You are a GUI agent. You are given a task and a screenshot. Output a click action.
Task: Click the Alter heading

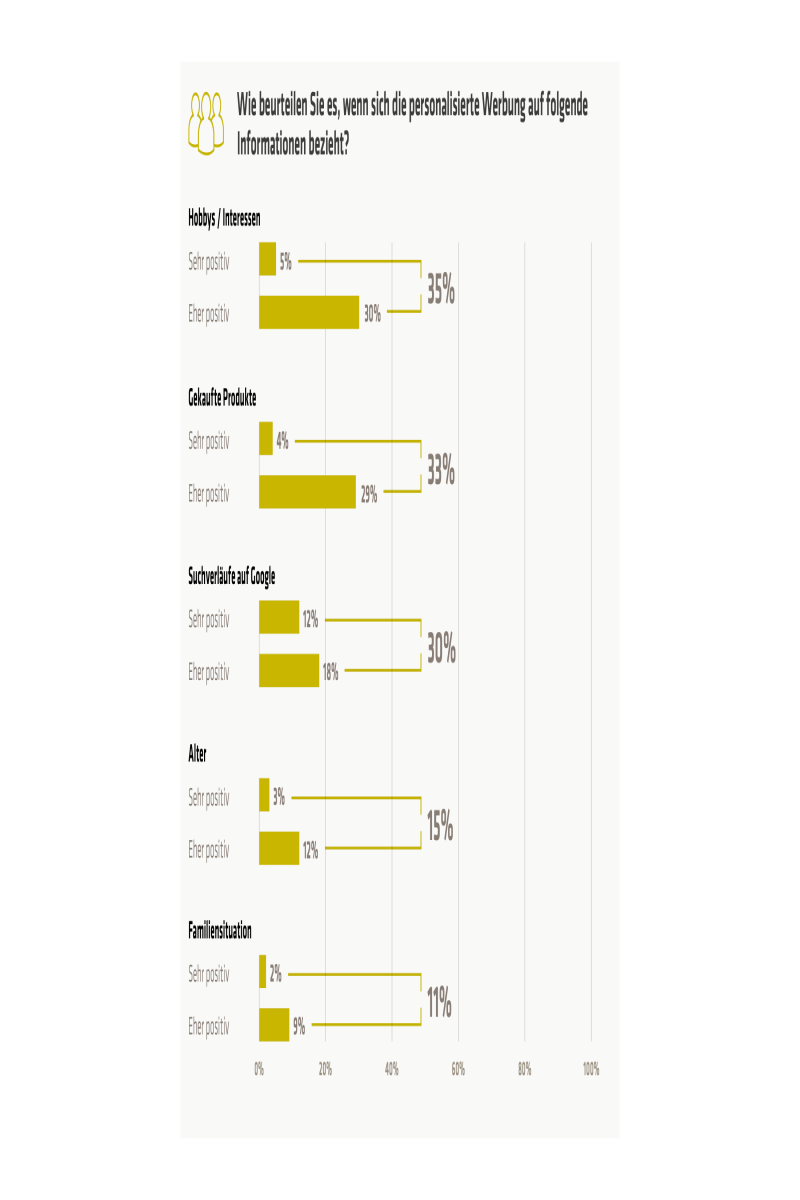[197, 753]
